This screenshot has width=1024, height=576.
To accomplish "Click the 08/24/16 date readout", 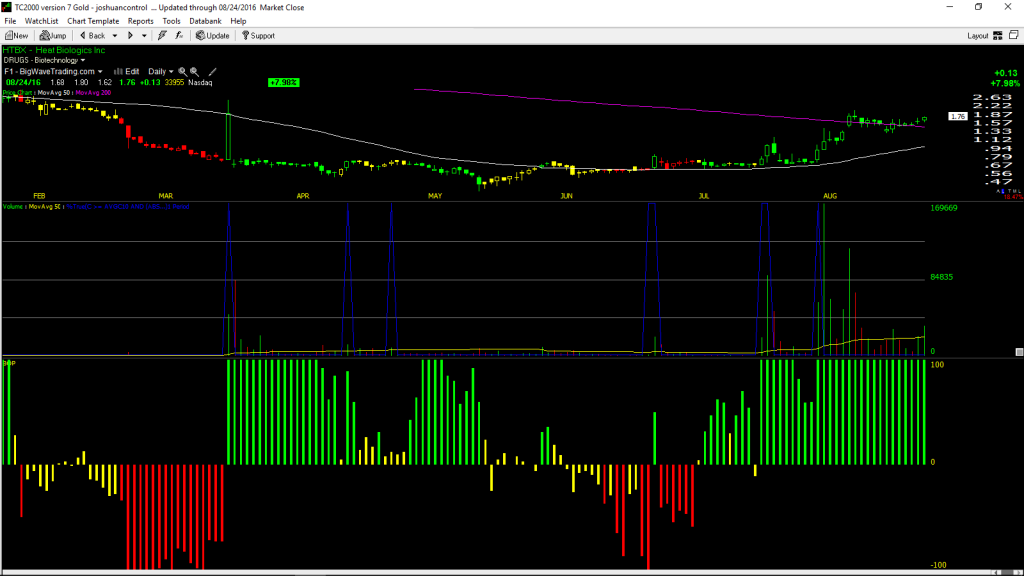I will [x=24, y=82].
